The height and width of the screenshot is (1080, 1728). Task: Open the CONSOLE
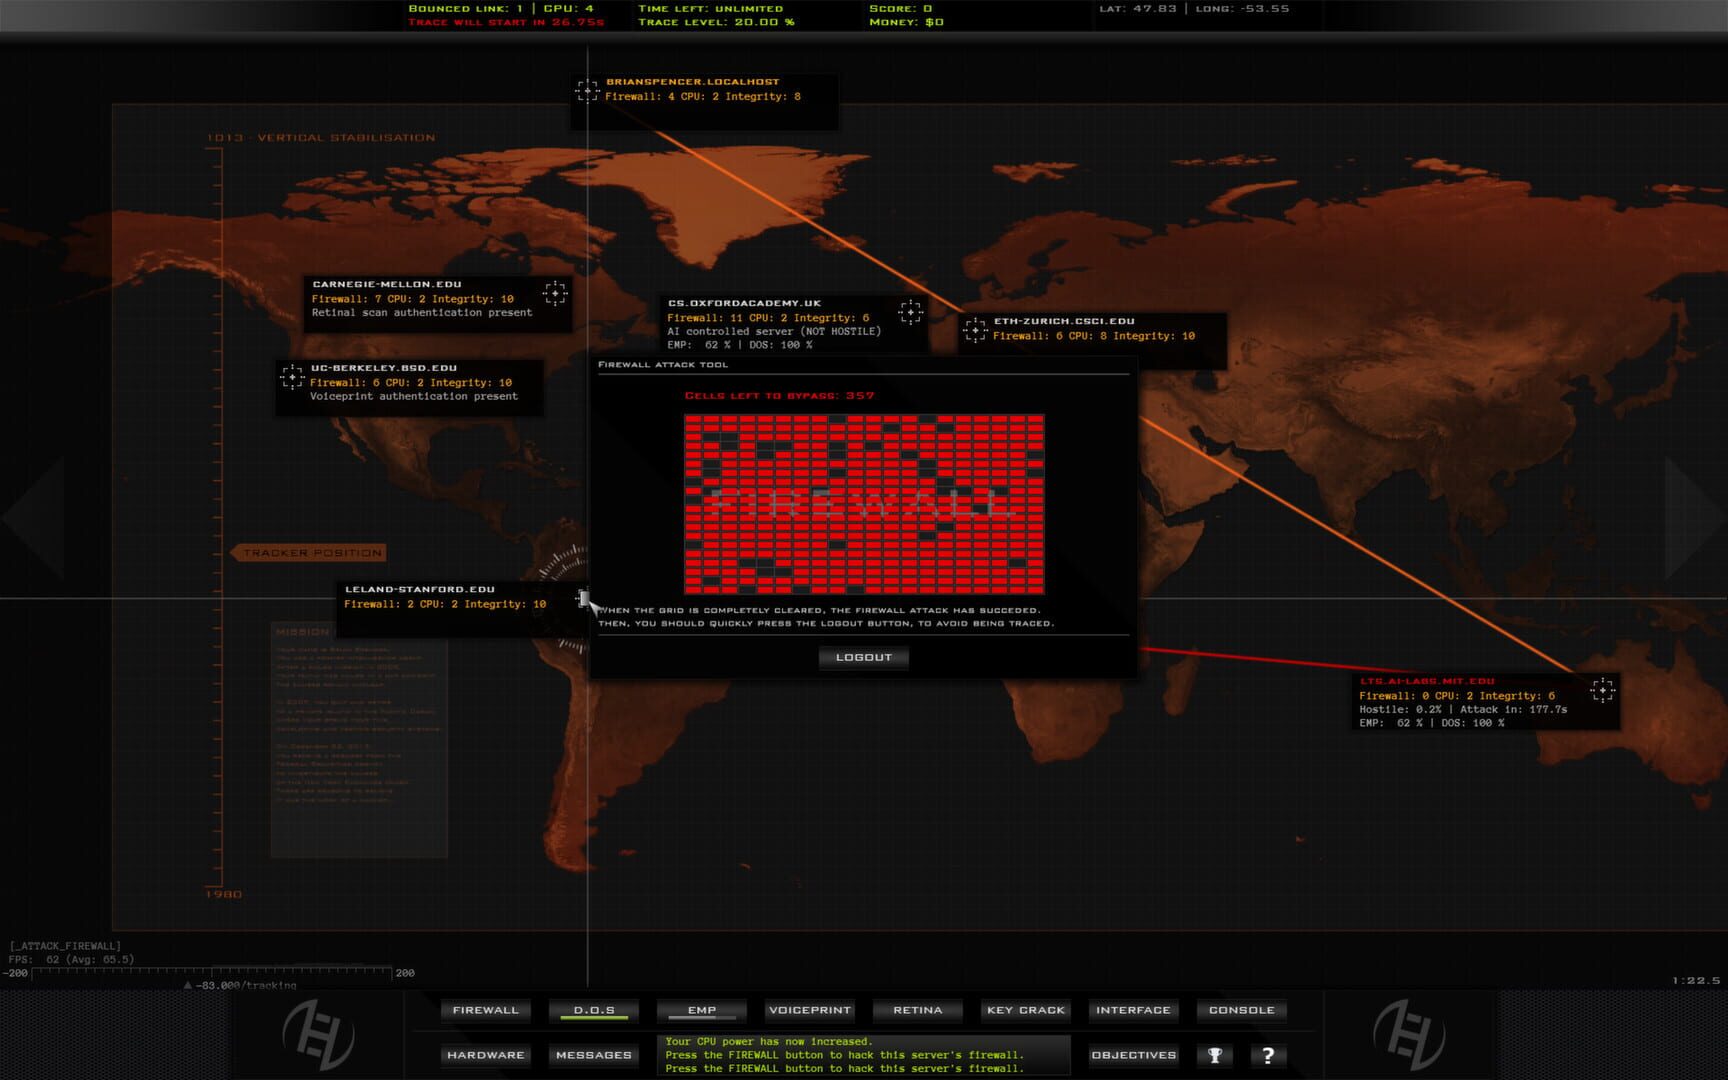1241,1010
